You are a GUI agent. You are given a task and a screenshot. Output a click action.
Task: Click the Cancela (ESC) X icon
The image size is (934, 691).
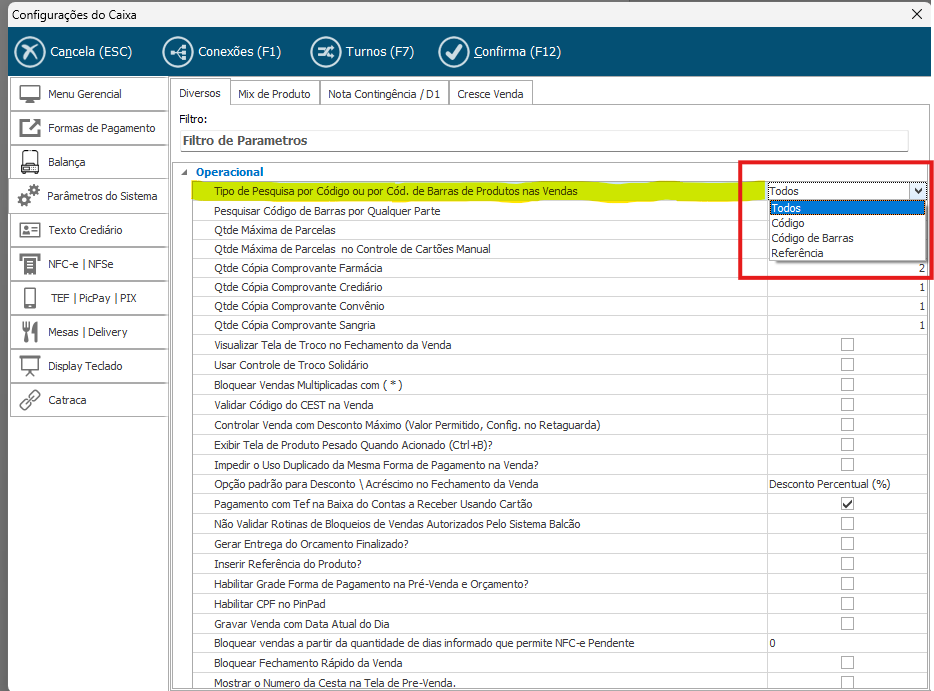[x=30, y=51]
